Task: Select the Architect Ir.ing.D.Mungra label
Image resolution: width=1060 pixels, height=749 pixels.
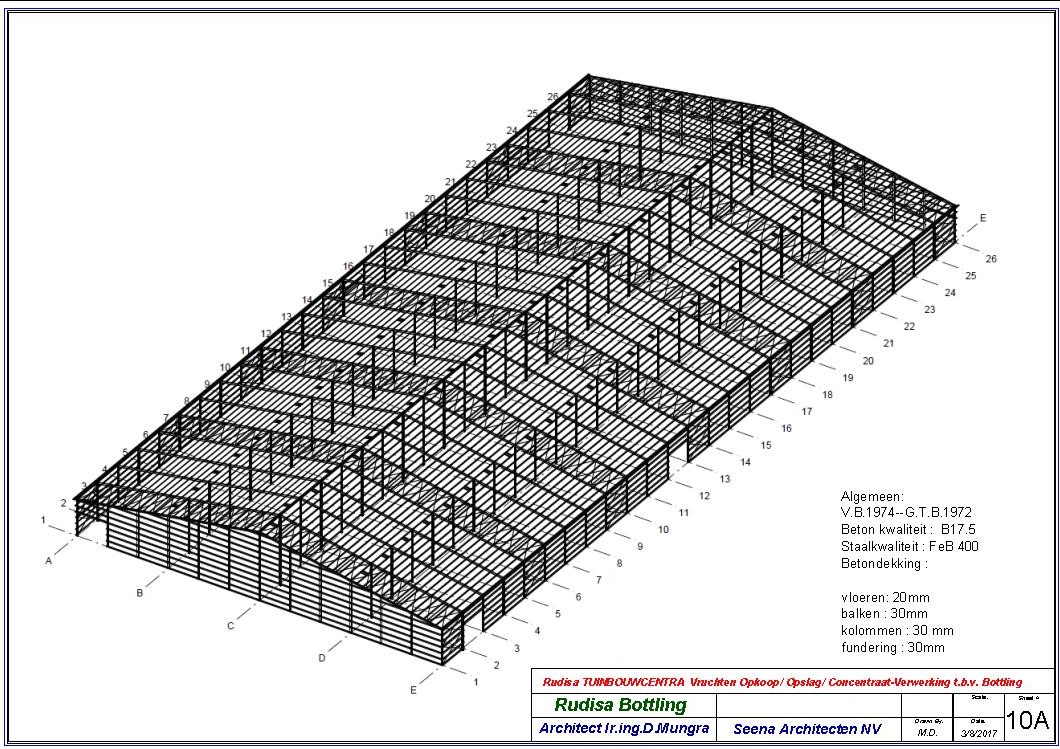Action: [624, 728]
